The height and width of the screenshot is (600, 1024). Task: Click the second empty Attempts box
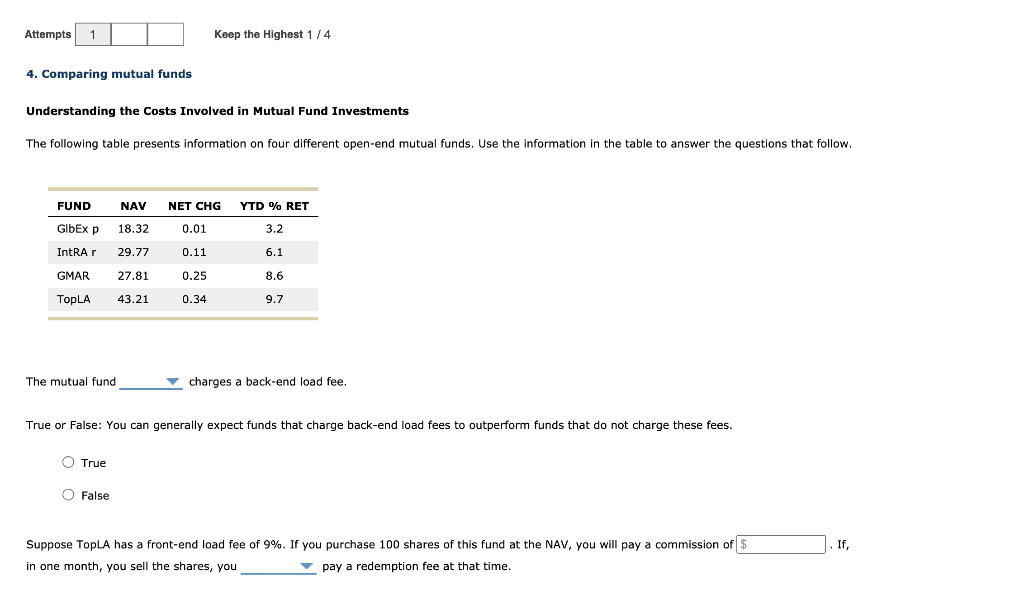[x=128, y=33]
